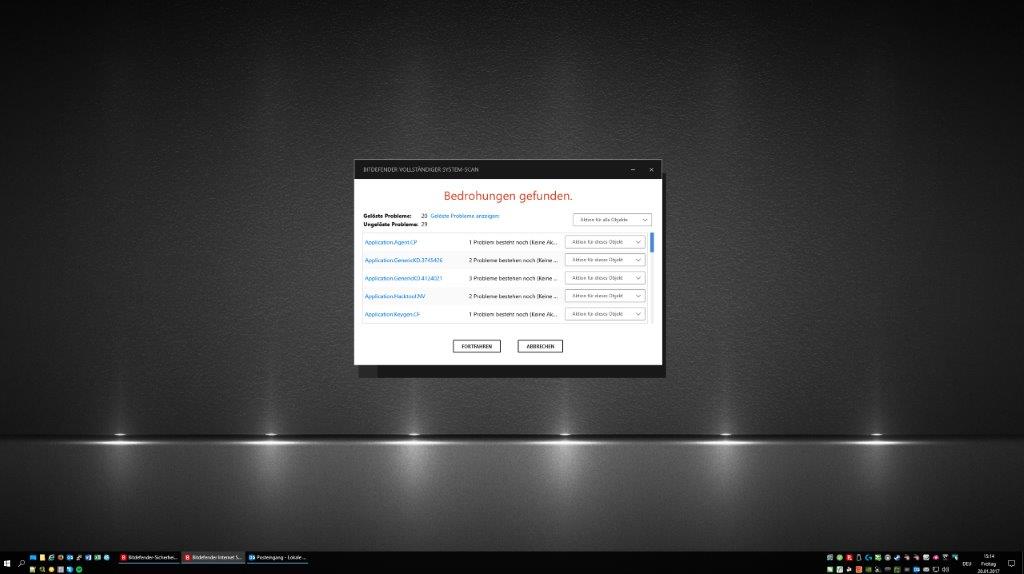Launch Word from the taskbar

88,558
